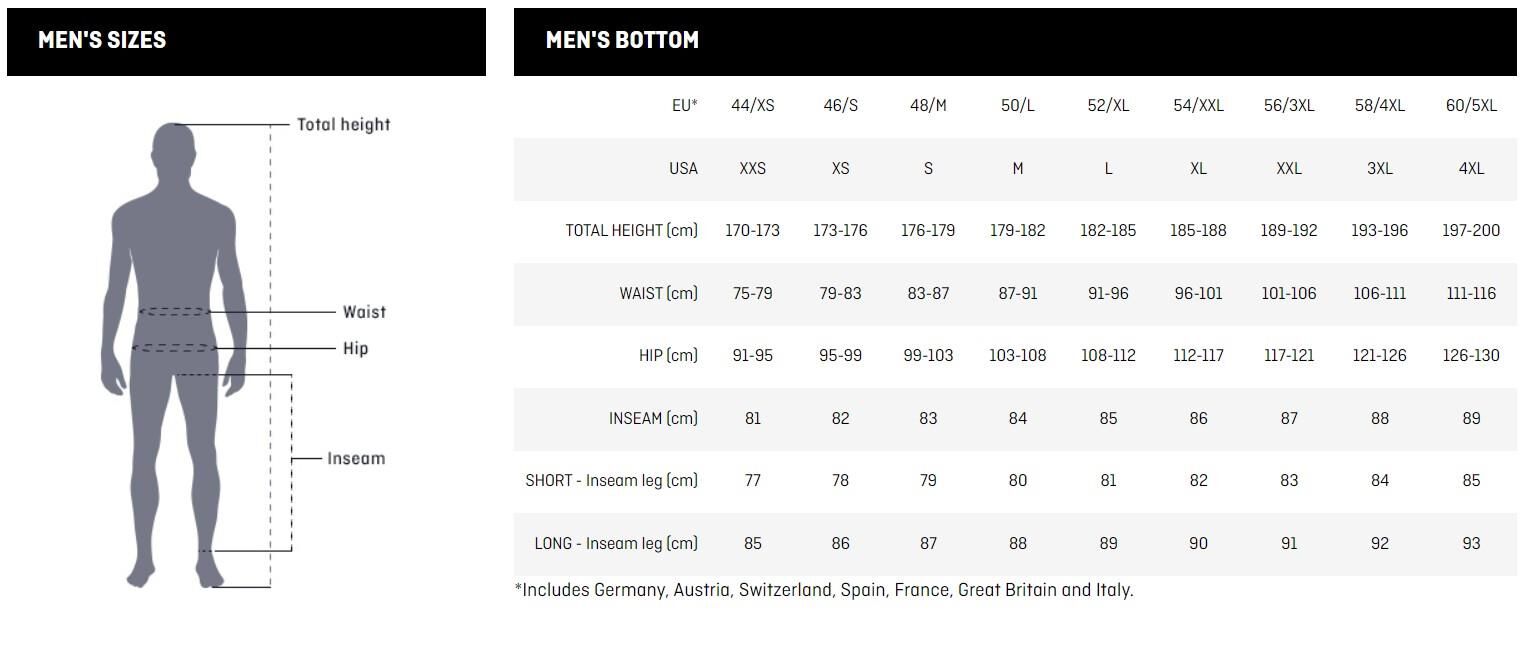1527x655 pixels.
Task: Click the 103-108 hip measurement cell
Action: tap(1017, 356)
